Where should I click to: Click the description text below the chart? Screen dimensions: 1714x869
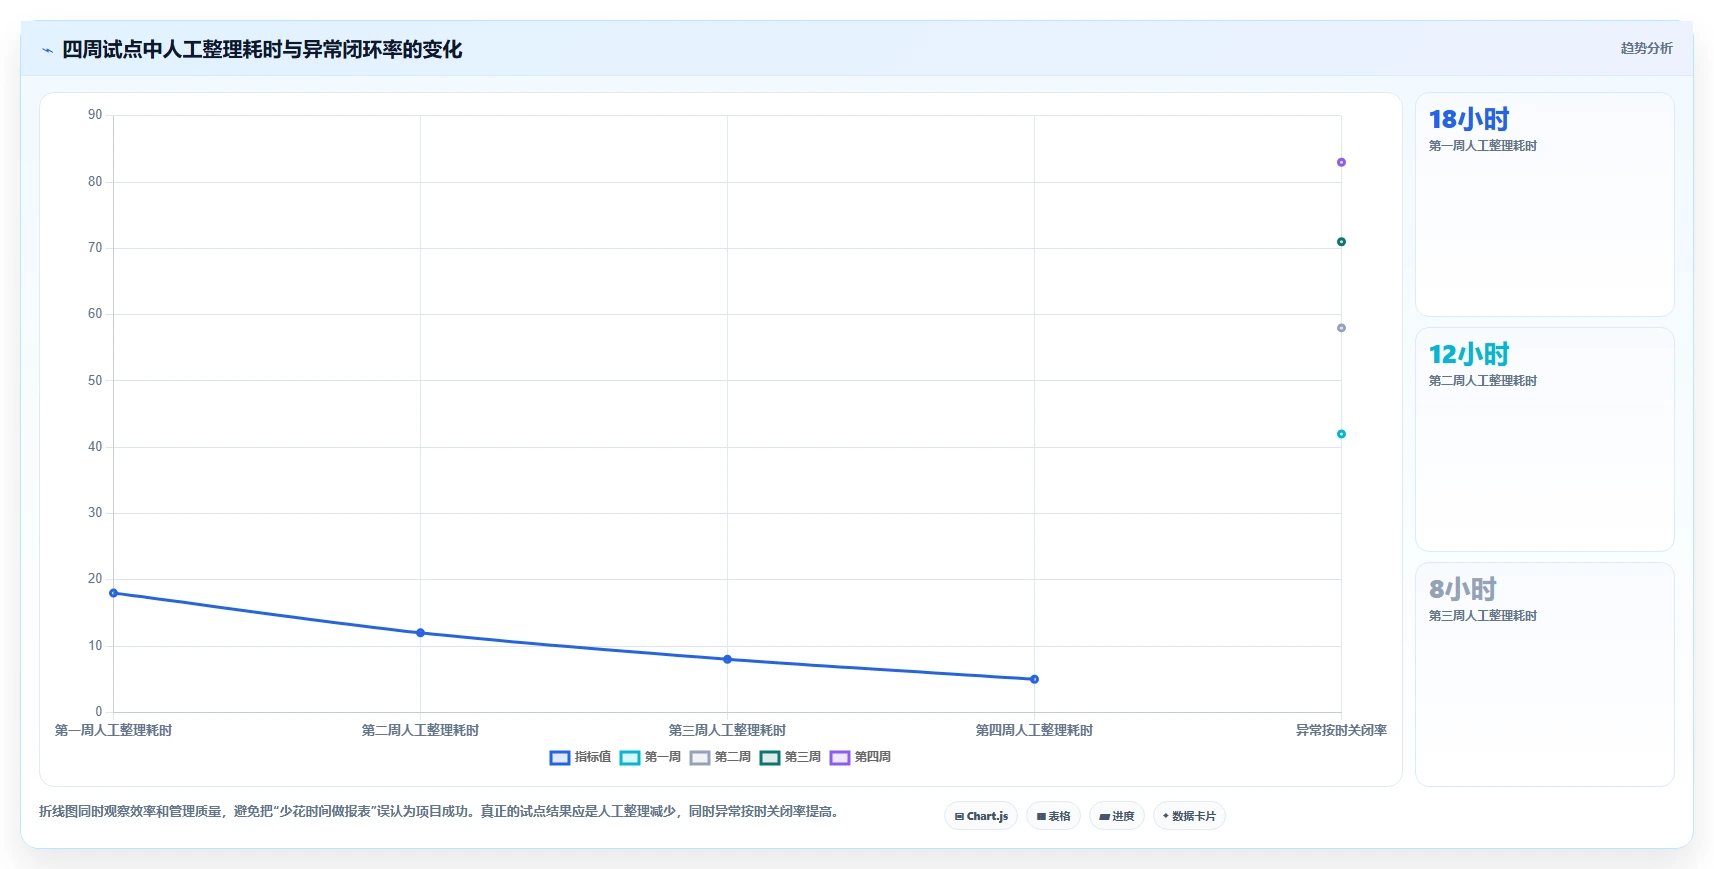point(438,811)
